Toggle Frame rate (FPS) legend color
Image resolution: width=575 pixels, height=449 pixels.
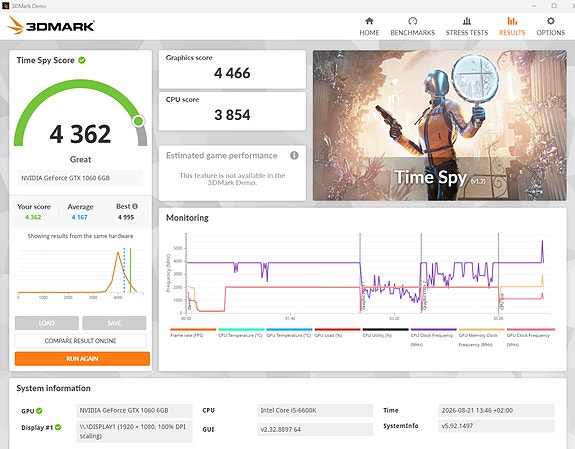[193, 329]
